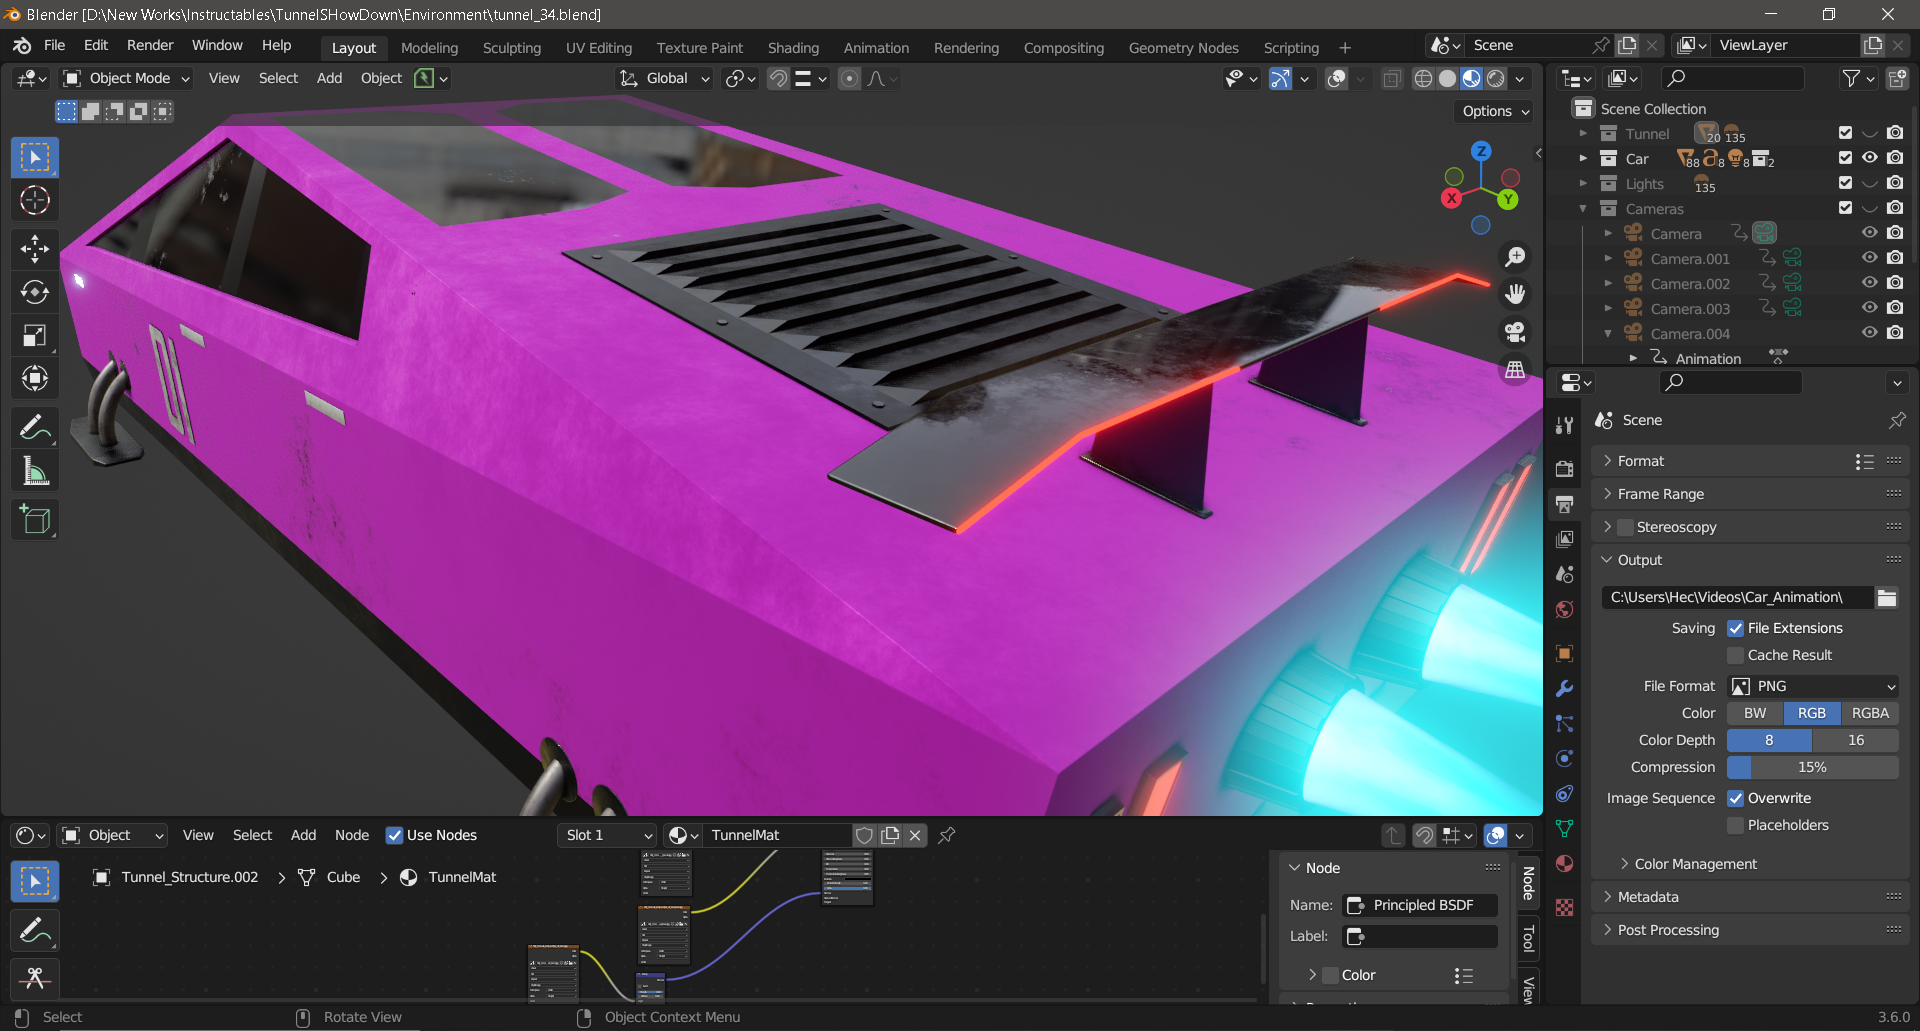Open the node editor Add menu
Viewport: 1920px width, 1031px height.
click(x=303, y=835)
